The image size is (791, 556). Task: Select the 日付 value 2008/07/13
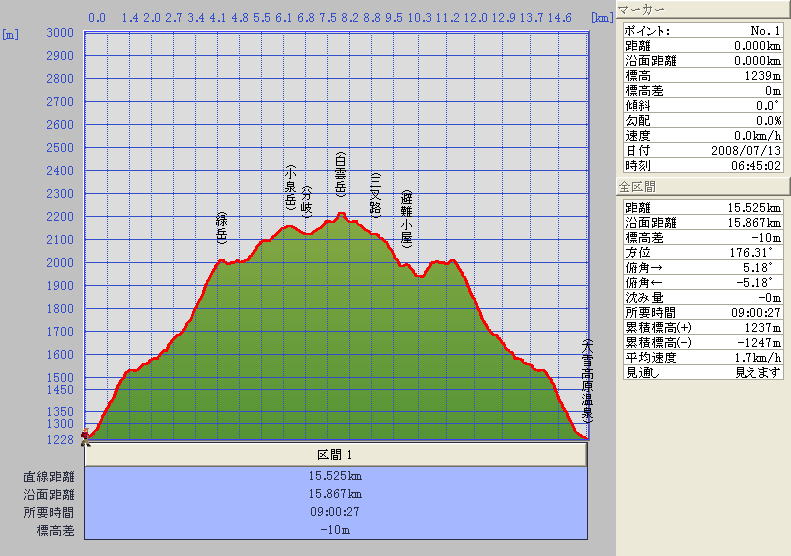click(x=746, y=150)
